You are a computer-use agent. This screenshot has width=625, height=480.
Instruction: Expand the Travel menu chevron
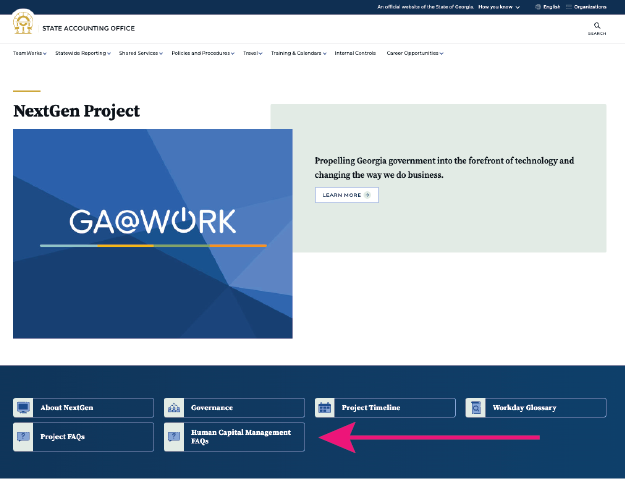click(x=260, y=53)
